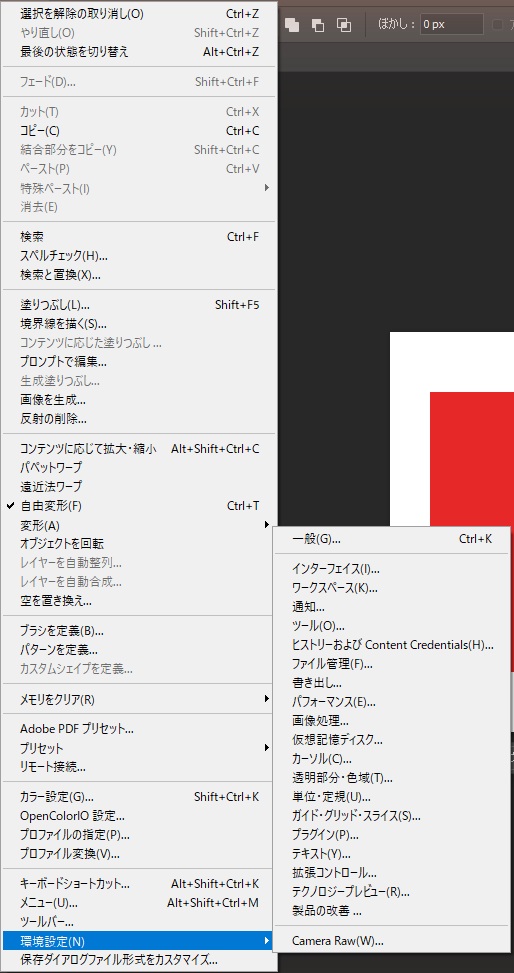Toggle checked 自由変形(F) menu item
The image size is (514, 973).
click(x=140, y=506)
